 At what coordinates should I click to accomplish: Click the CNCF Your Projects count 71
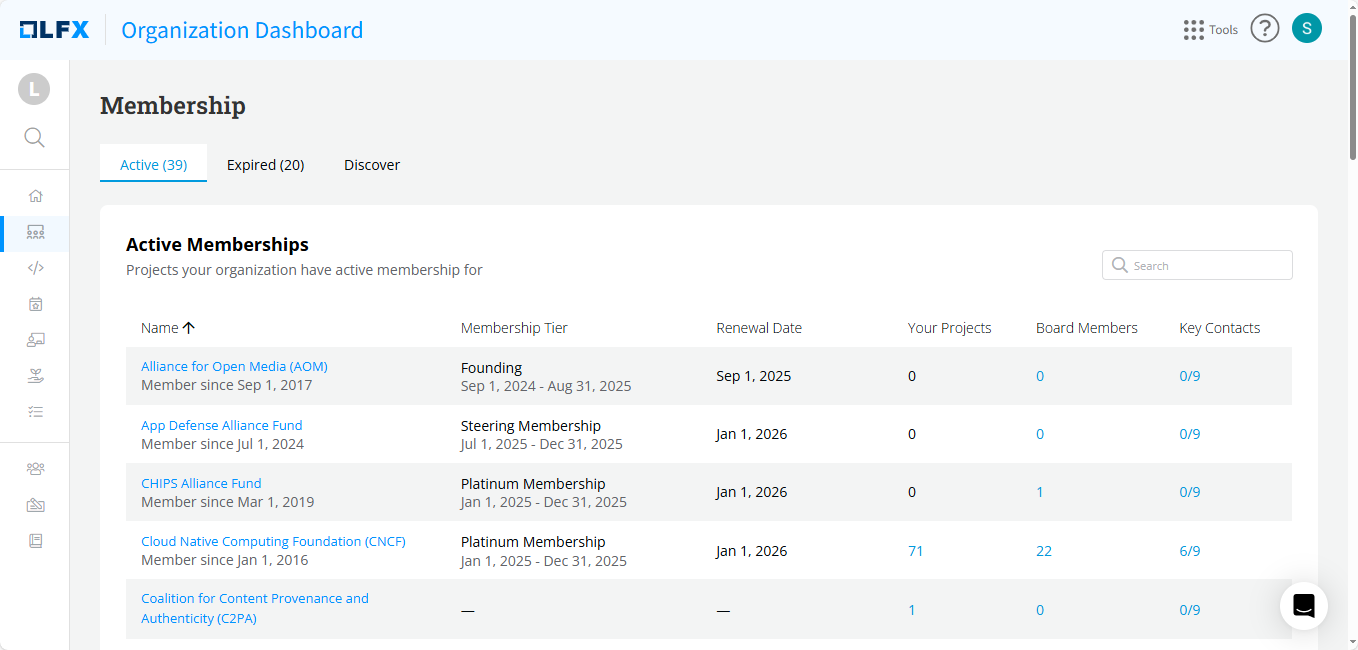pos(915,551)
